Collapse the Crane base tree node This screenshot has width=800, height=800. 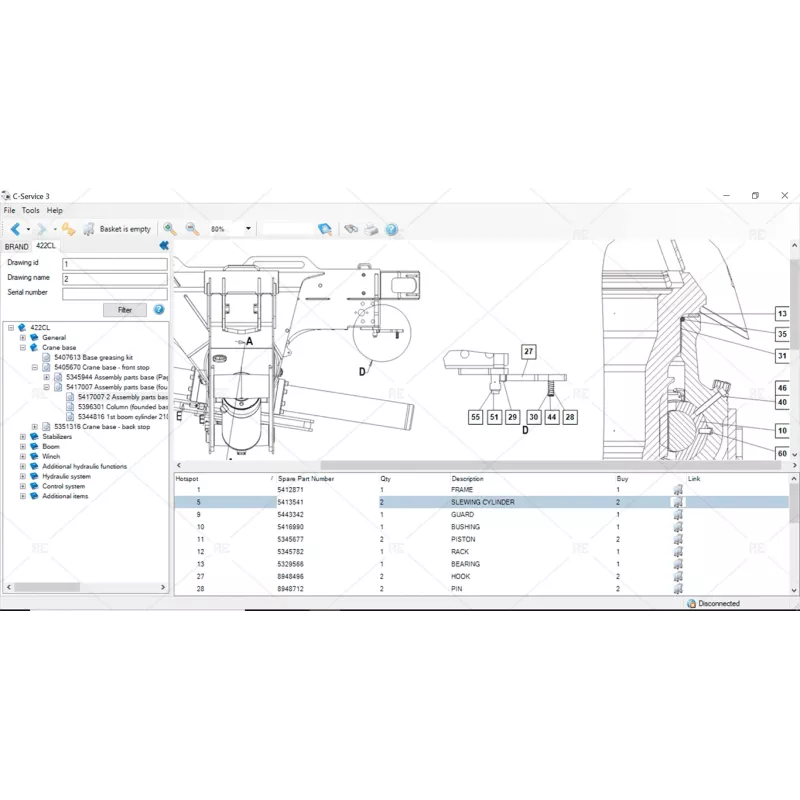[x=22, y=347]
